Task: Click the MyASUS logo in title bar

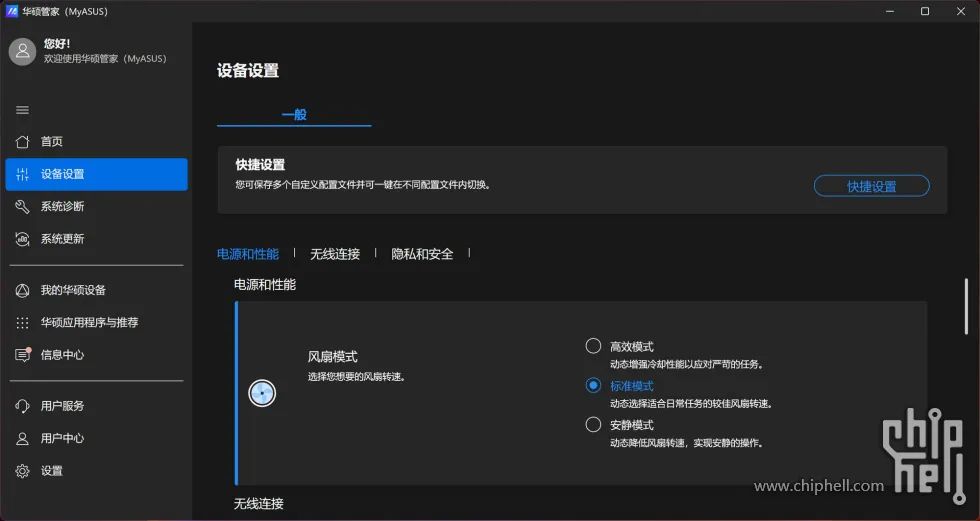Action: tap(11, 11)
